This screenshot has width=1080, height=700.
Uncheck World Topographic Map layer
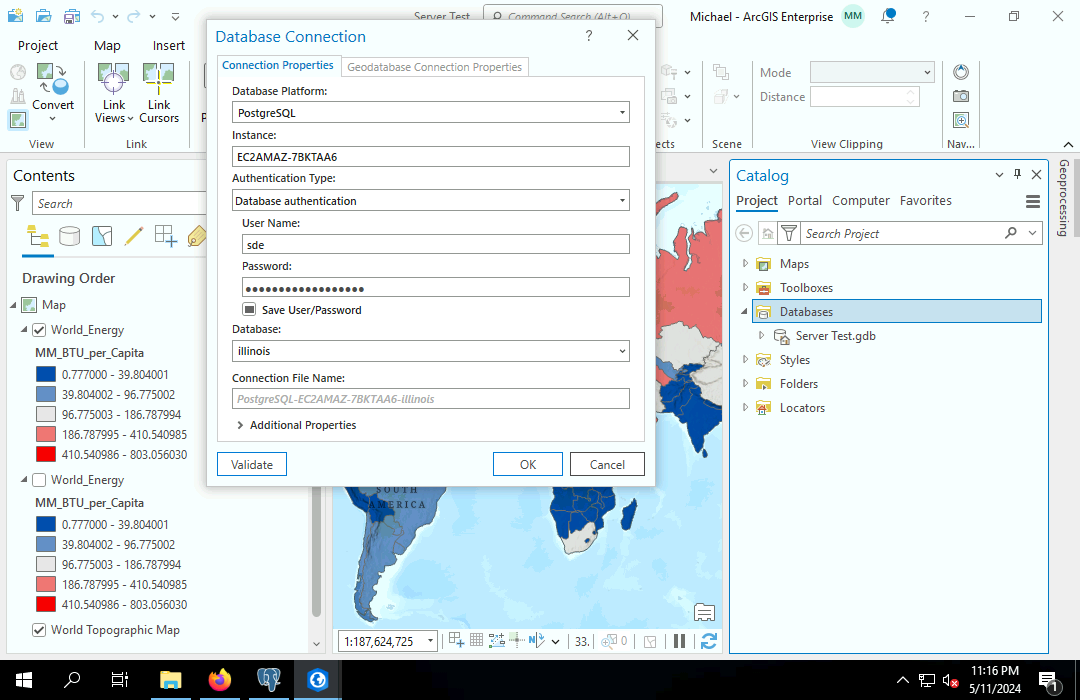(x=39, y=630)
